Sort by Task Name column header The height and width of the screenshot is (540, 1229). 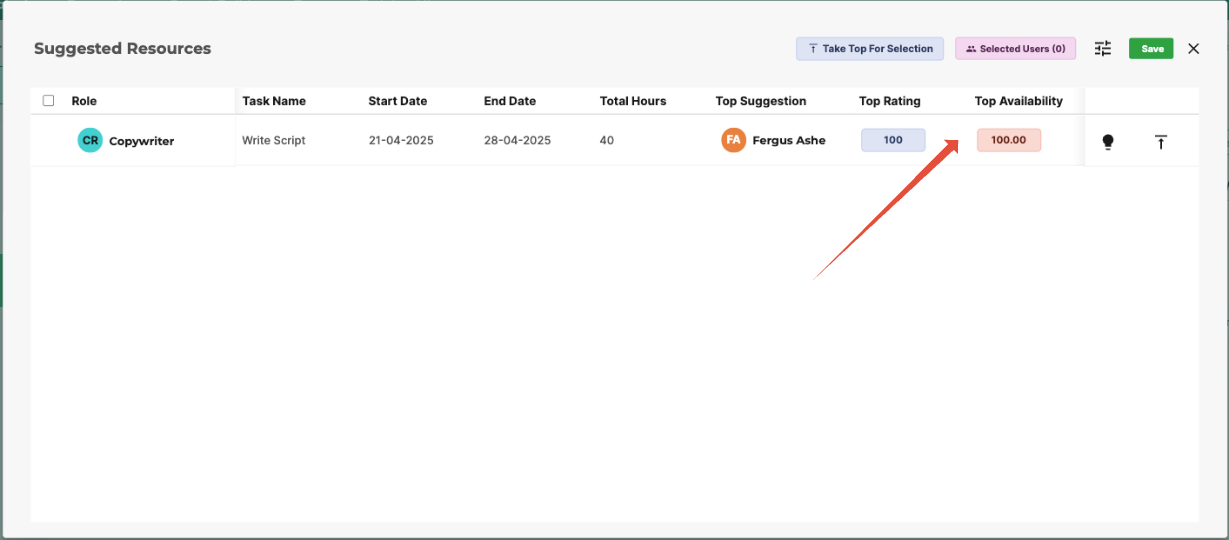(x=274, y=101)
